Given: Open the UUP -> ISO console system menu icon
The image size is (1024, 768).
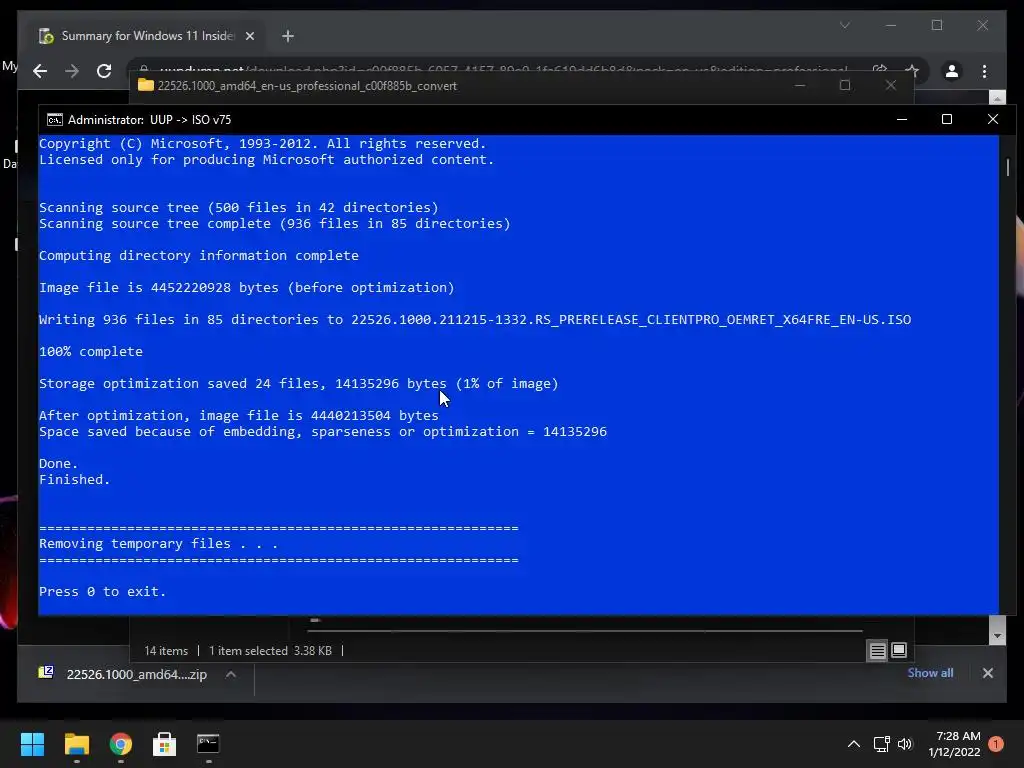Looking at the screenshot, I should (55, 120).
